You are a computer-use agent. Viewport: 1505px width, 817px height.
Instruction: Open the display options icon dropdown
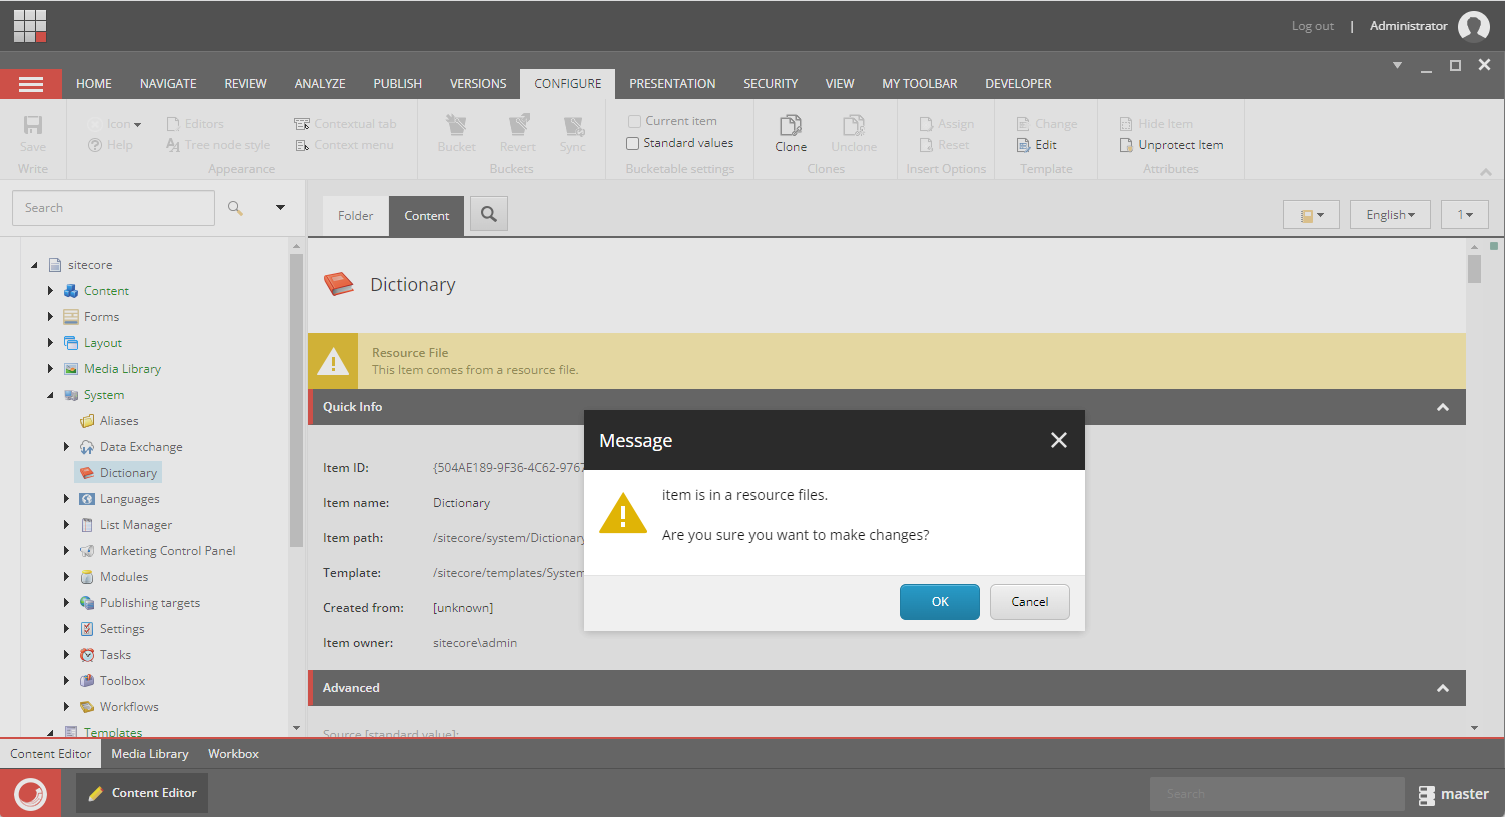(1311, 215)
